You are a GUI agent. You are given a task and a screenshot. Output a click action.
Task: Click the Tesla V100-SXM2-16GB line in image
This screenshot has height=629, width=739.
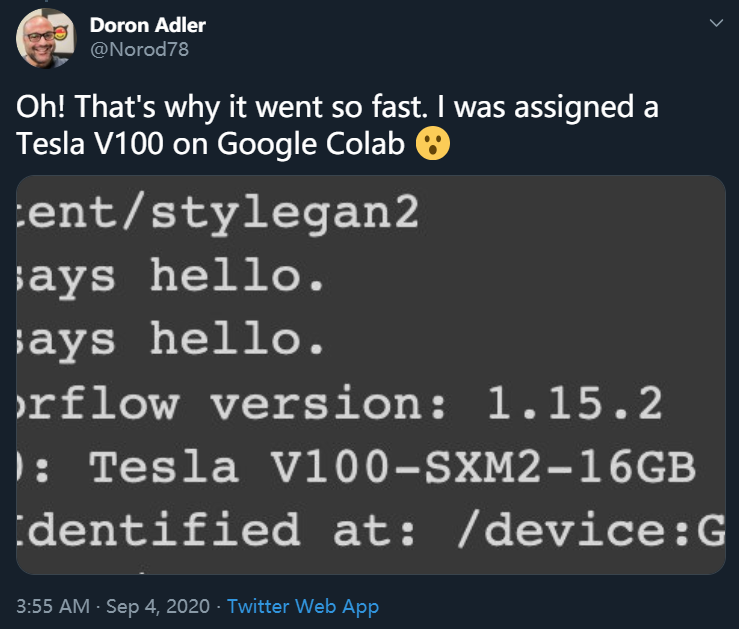[390, 466]
